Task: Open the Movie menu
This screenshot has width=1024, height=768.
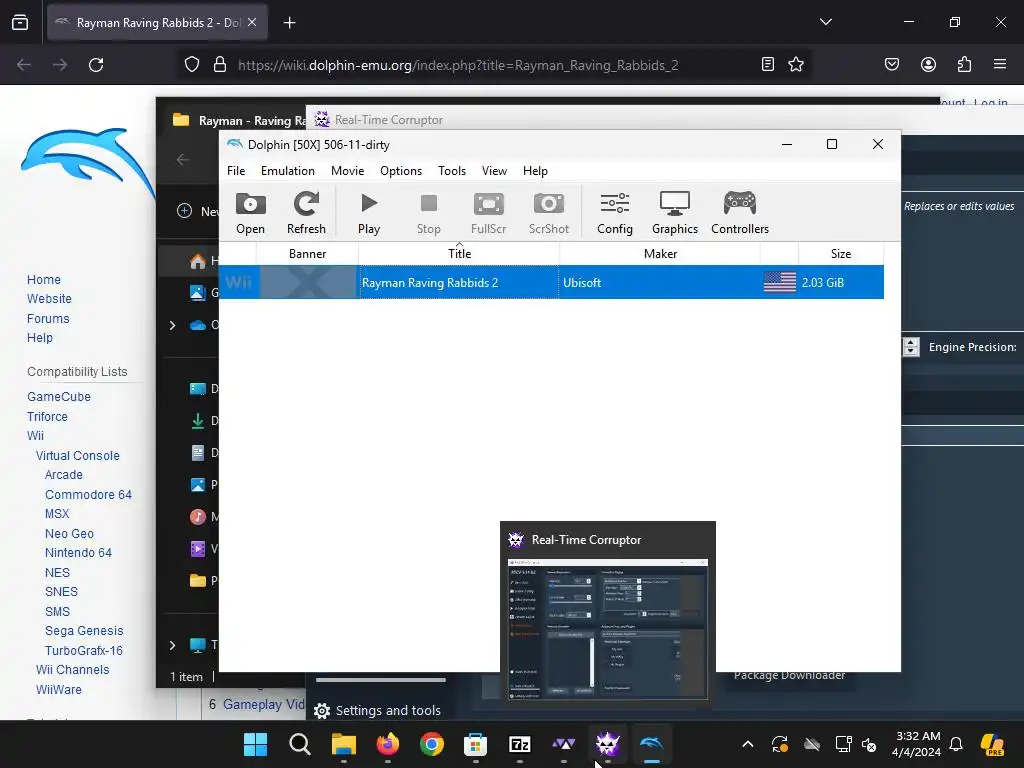Action: [347, 170]
